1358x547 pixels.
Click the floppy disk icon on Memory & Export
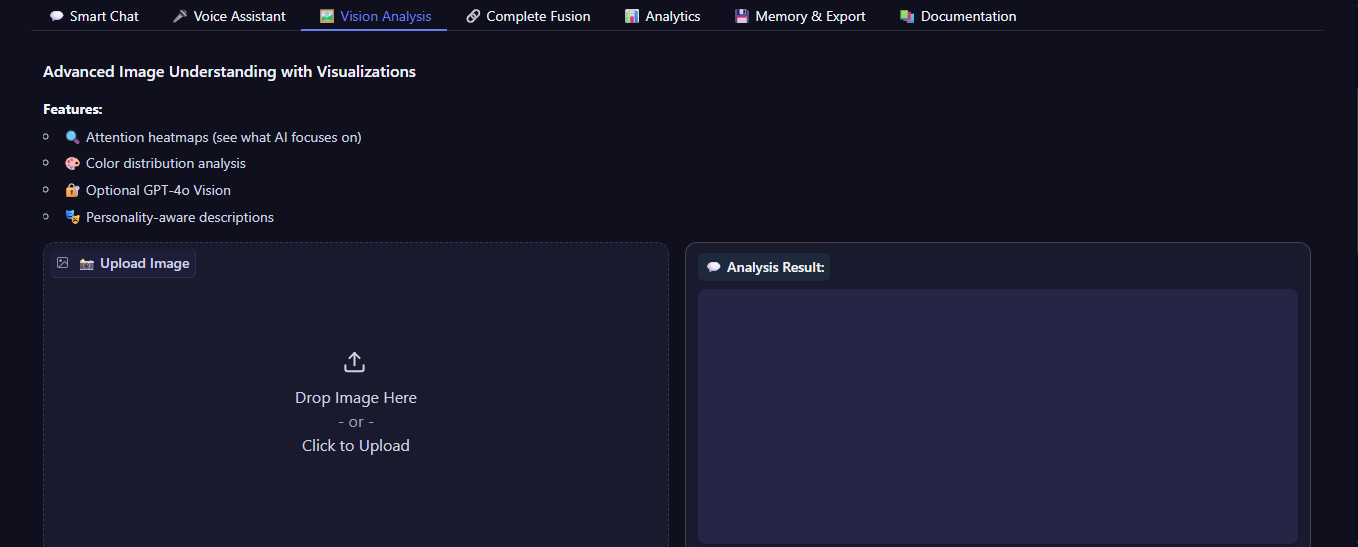[742, 16]
